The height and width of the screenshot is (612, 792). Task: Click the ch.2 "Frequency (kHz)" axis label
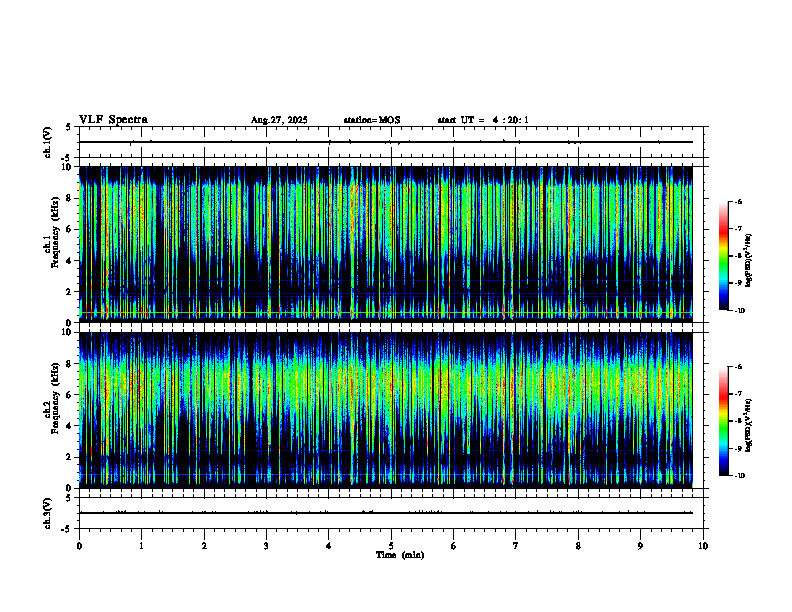coord(55,398)
